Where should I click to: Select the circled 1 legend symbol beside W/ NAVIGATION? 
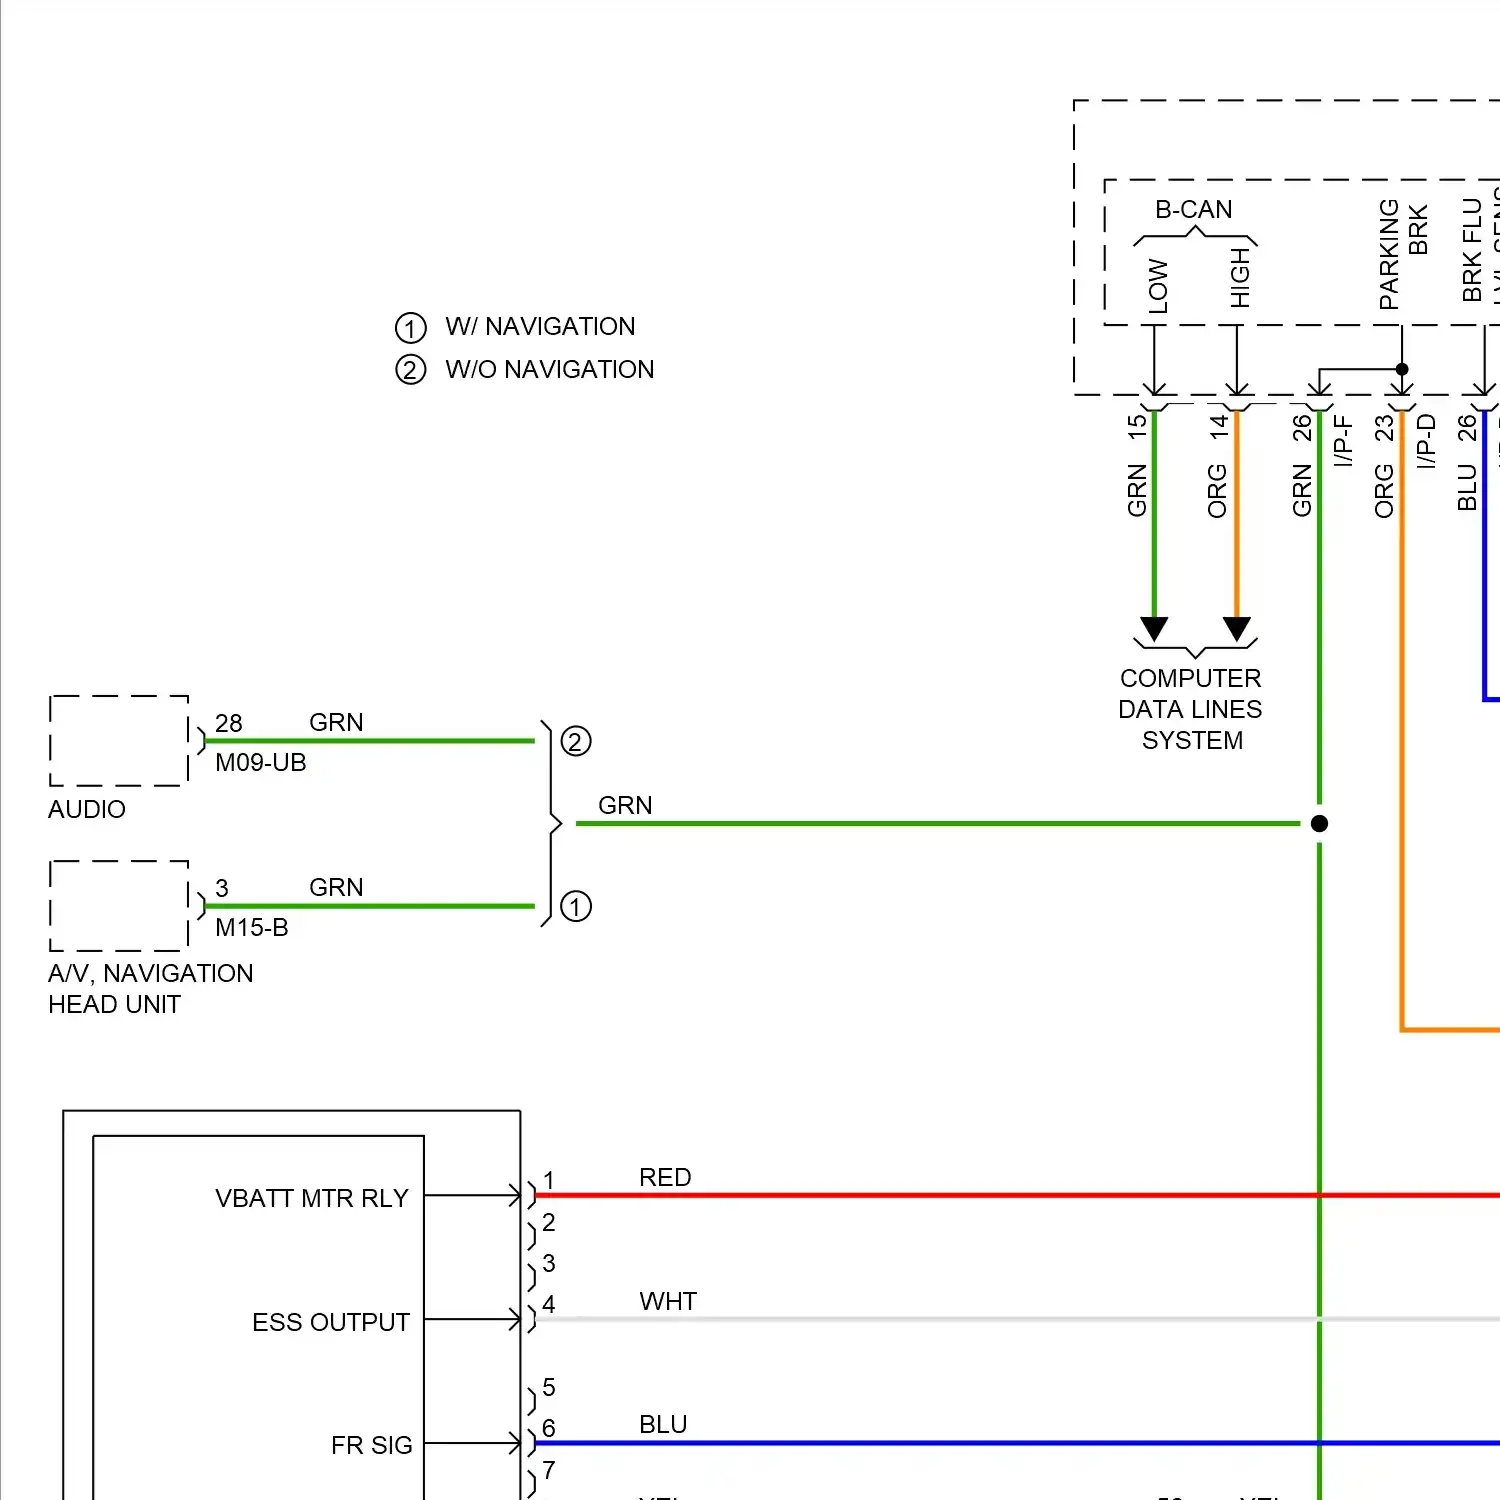click(410, 328)
